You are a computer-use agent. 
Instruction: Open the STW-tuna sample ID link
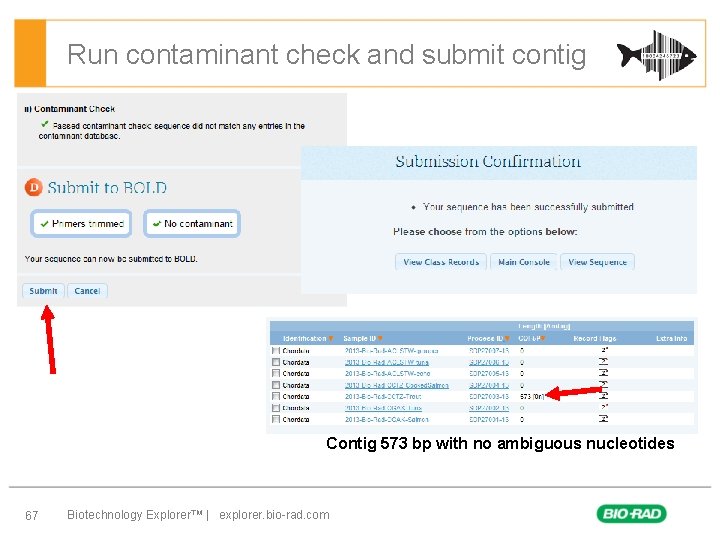click(x=387, y=362)
